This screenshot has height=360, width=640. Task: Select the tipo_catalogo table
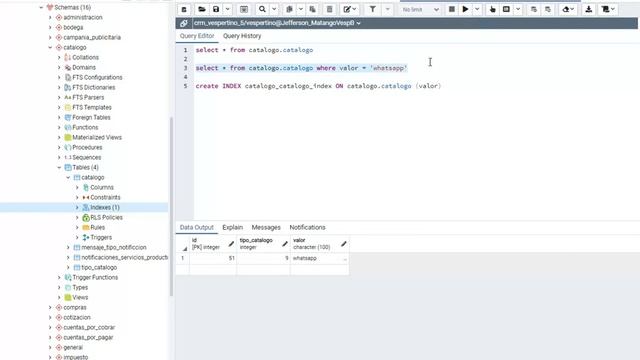[99, 267]
